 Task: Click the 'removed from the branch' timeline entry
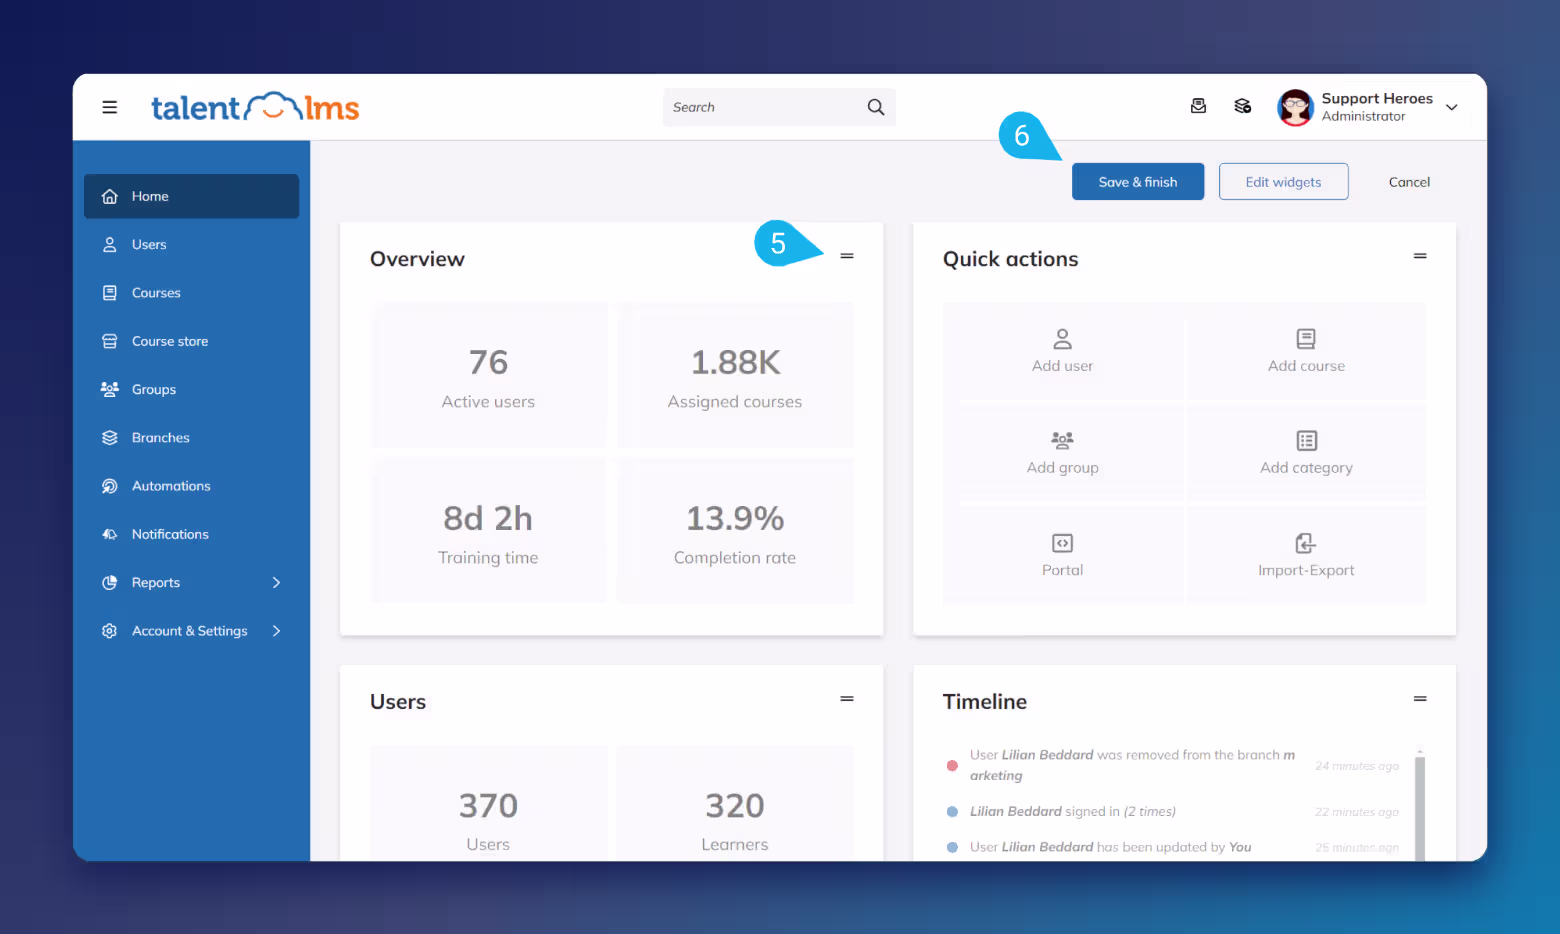1133,765
